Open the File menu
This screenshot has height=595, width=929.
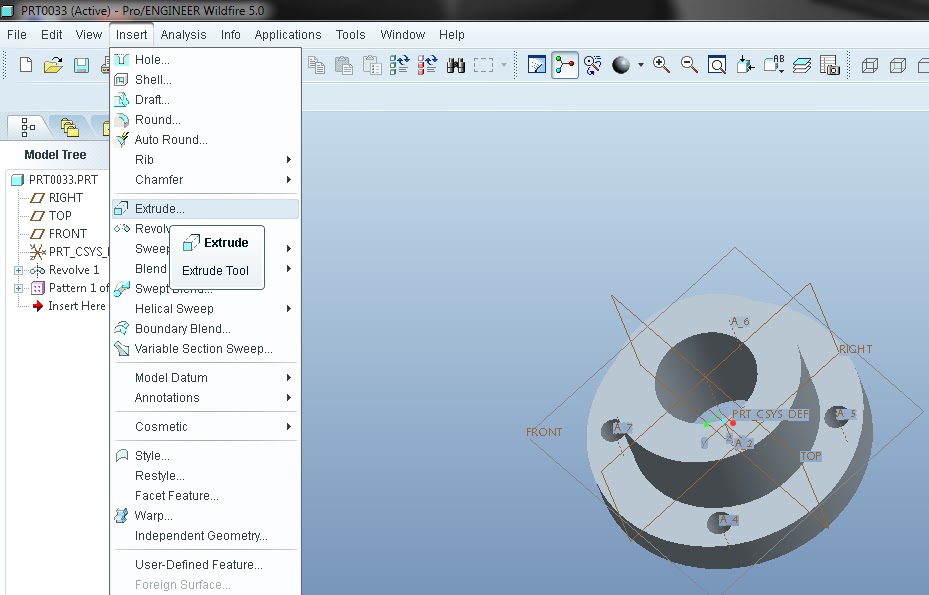pos(17,34)
